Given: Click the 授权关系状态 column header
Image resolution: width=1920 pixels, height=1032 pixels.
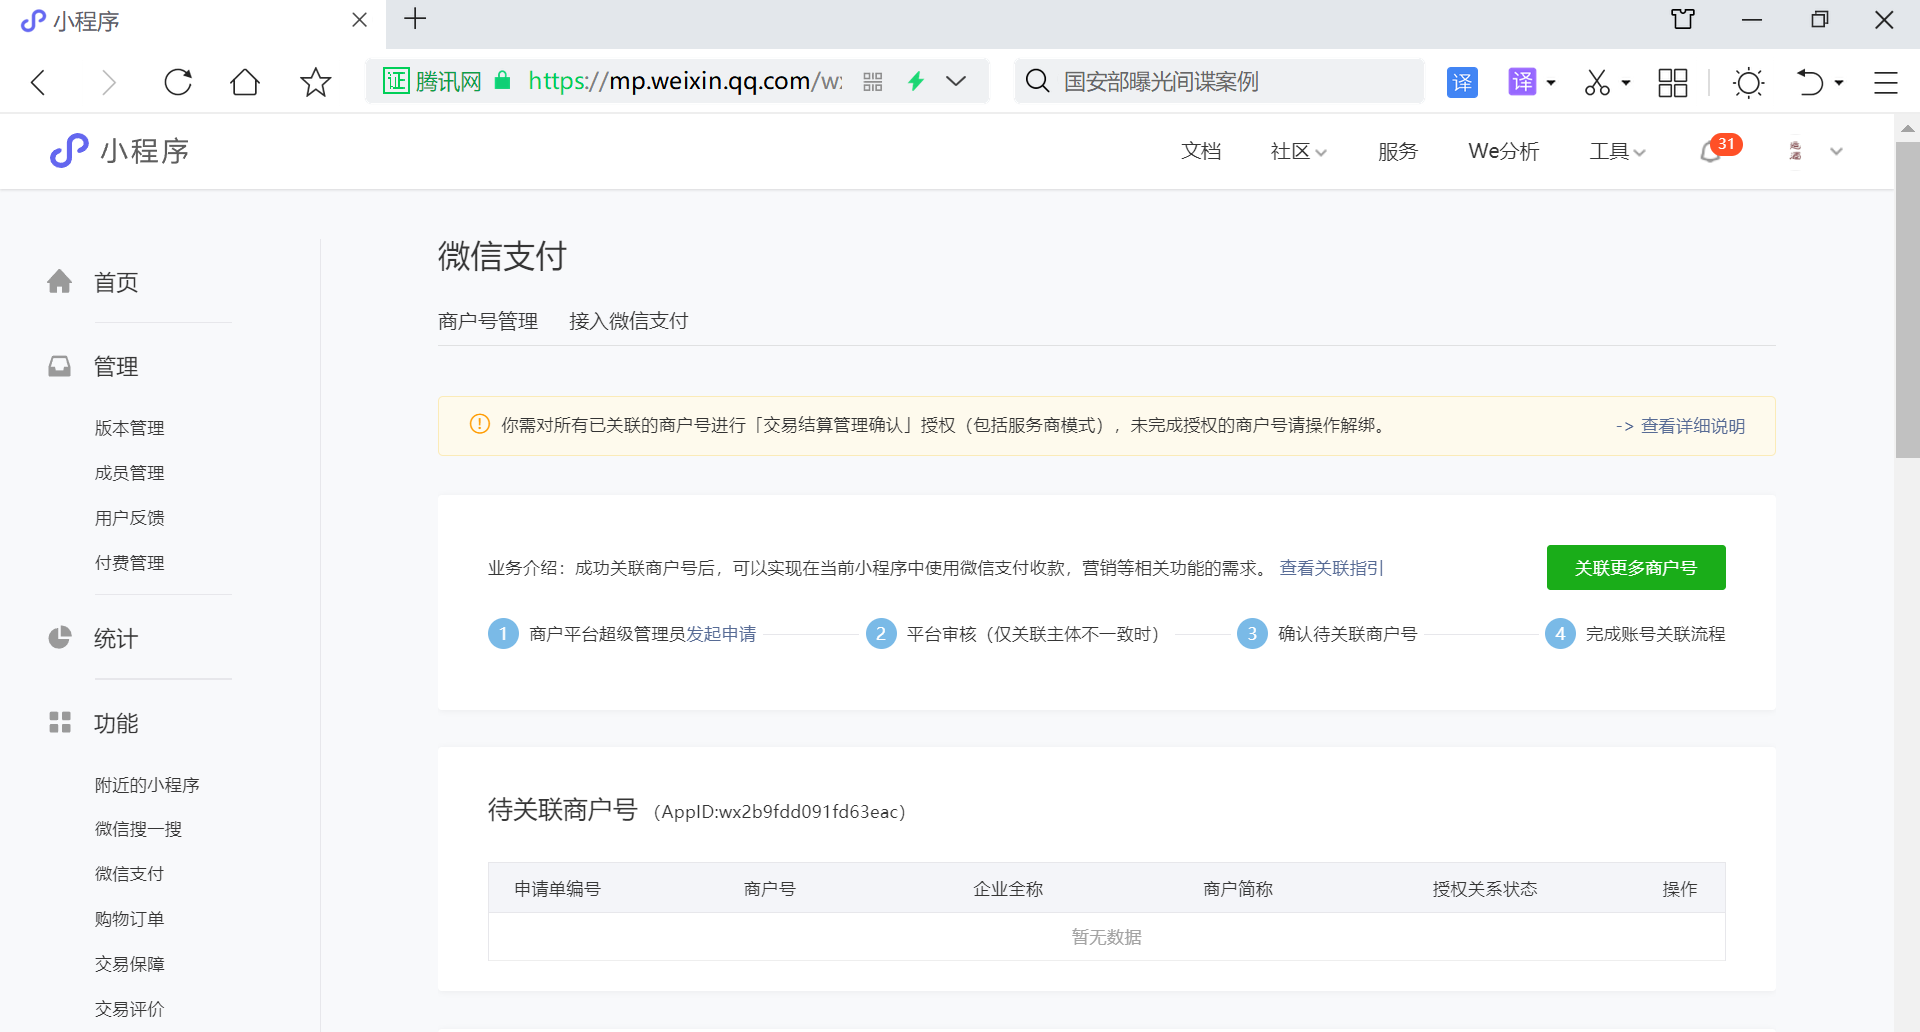Looking at the screenshot, I should [1485, 889].
